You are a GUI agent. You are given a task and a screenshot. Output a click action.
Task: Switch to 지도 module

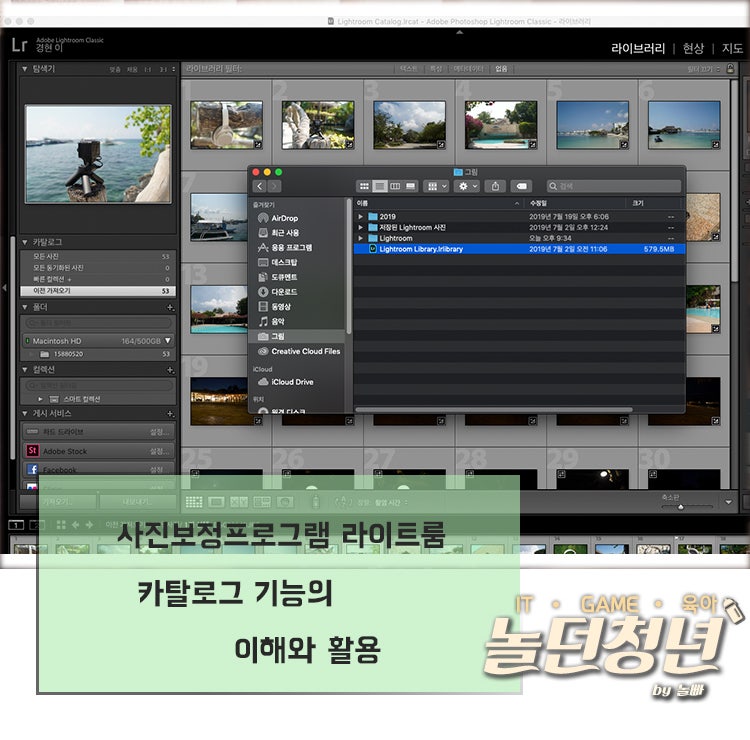click(732, 48)
